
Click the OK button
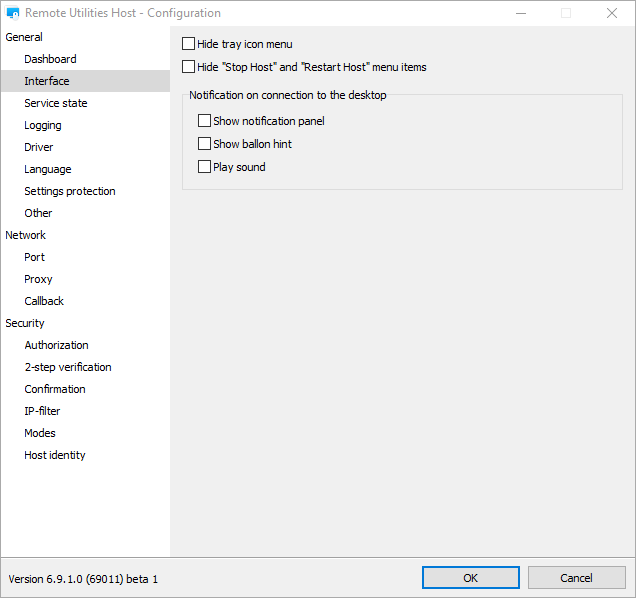click(x=470, y=578)
